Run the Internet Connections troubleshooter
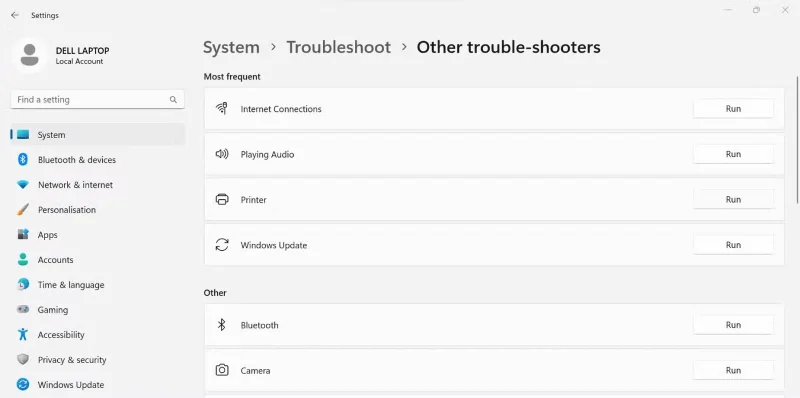800x398 pixels. click(x=733, y=109)
